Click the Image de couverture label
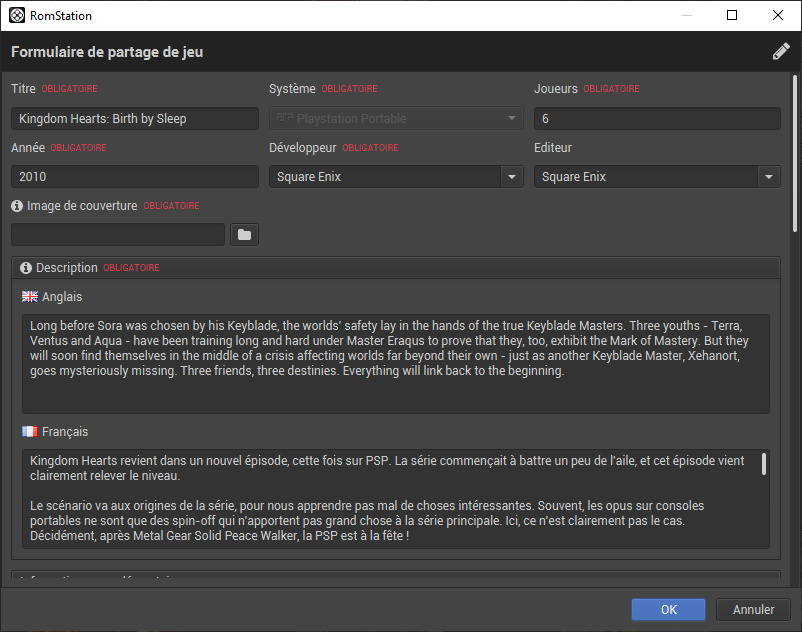Screen dimensions: 802x632 pos(82,206)
